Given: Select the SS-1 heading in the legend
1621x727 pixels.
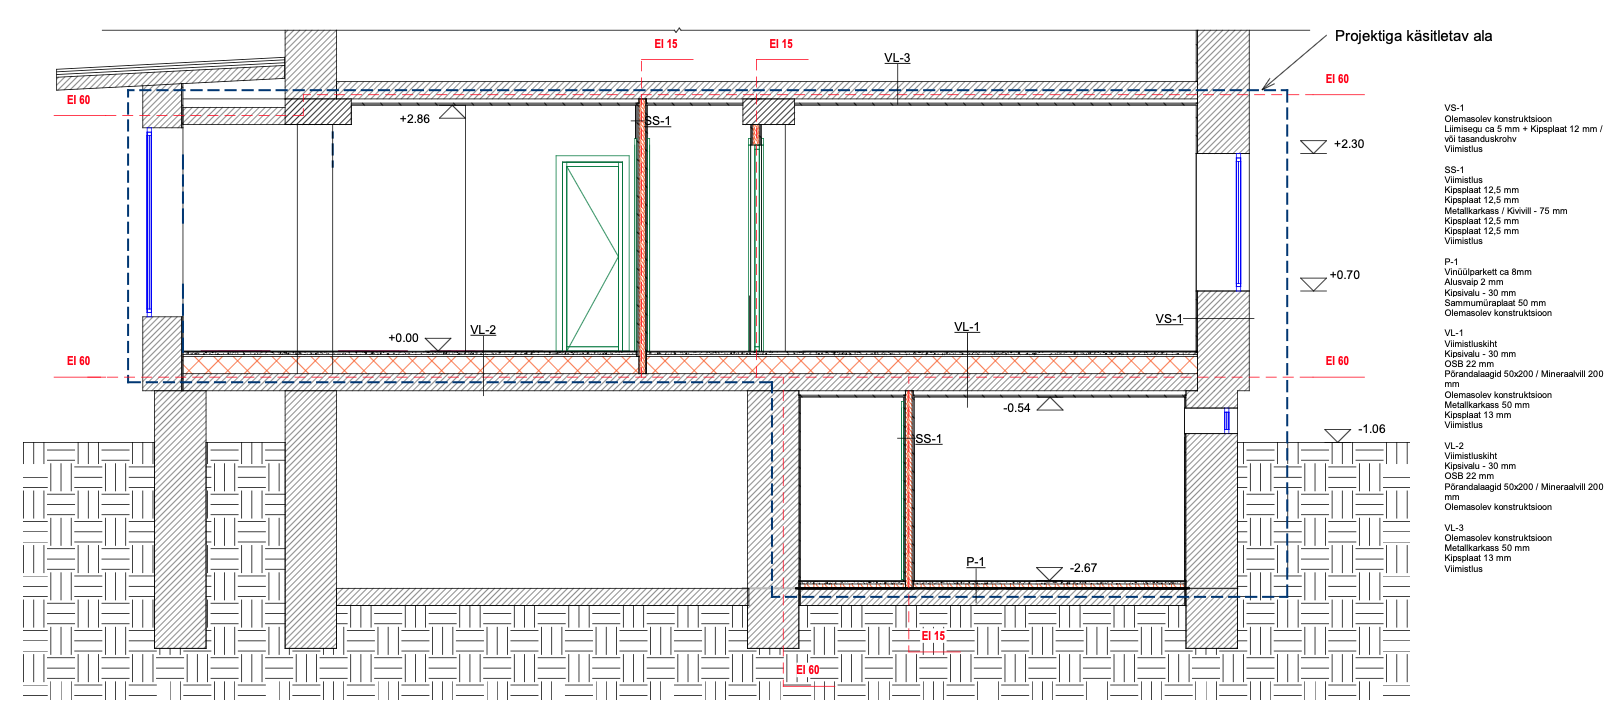Looking at the screenshot, I should pos(1454,170).
